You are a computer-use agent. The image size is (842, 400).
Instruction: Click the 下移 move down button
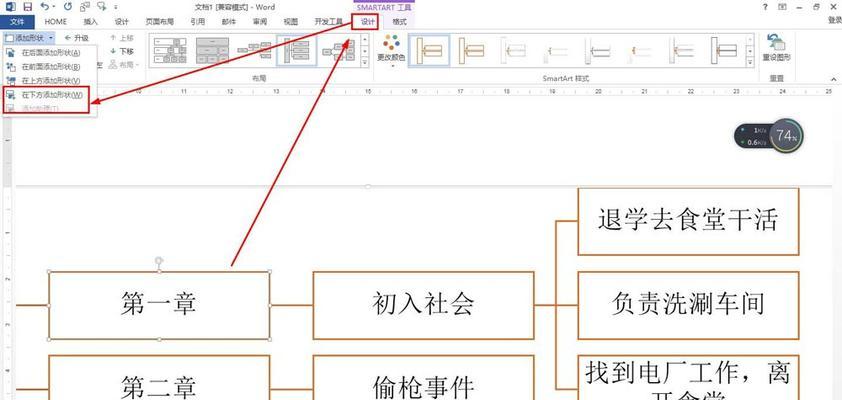[122, 52]
